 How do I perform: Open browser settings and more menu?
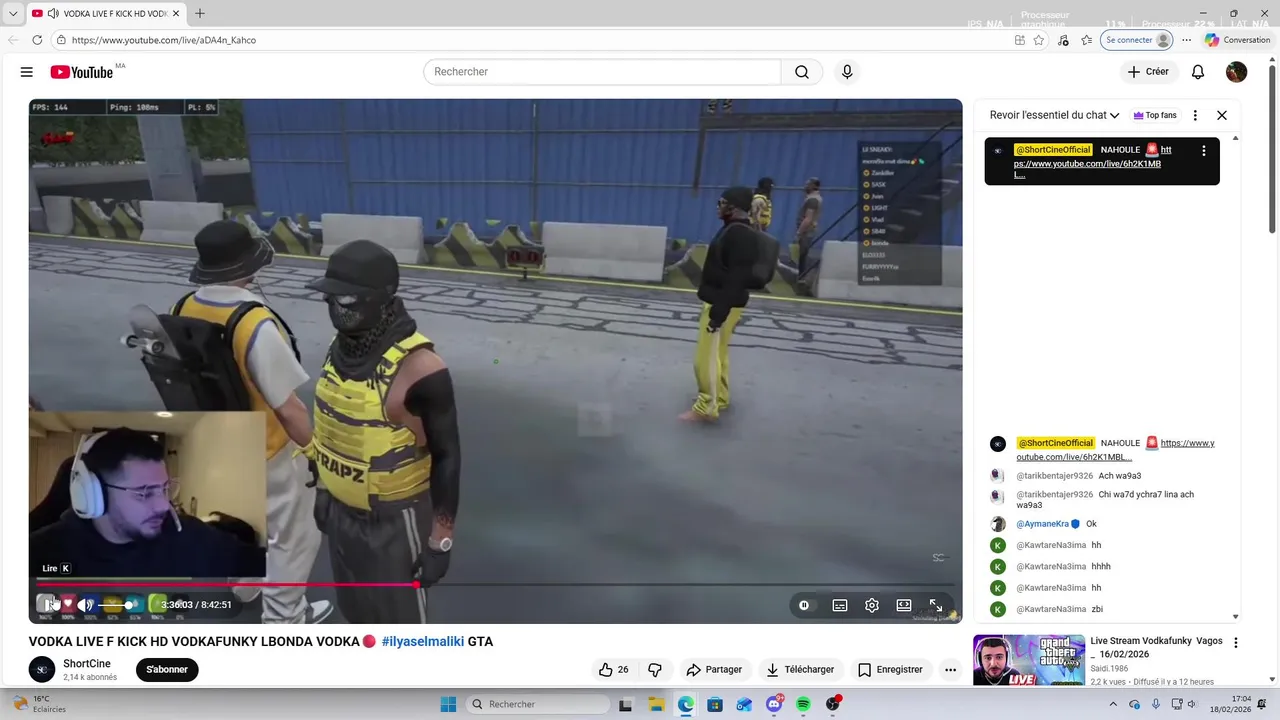pyautogui.click(x=1186, y=40)
